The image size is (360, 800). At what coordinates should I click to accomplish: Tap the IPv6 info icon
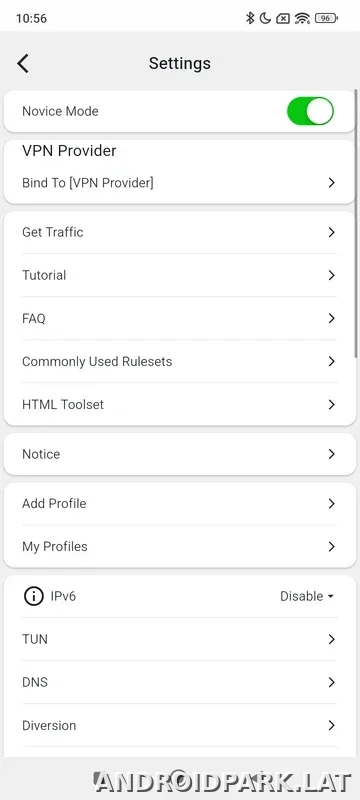click(34, 596)
